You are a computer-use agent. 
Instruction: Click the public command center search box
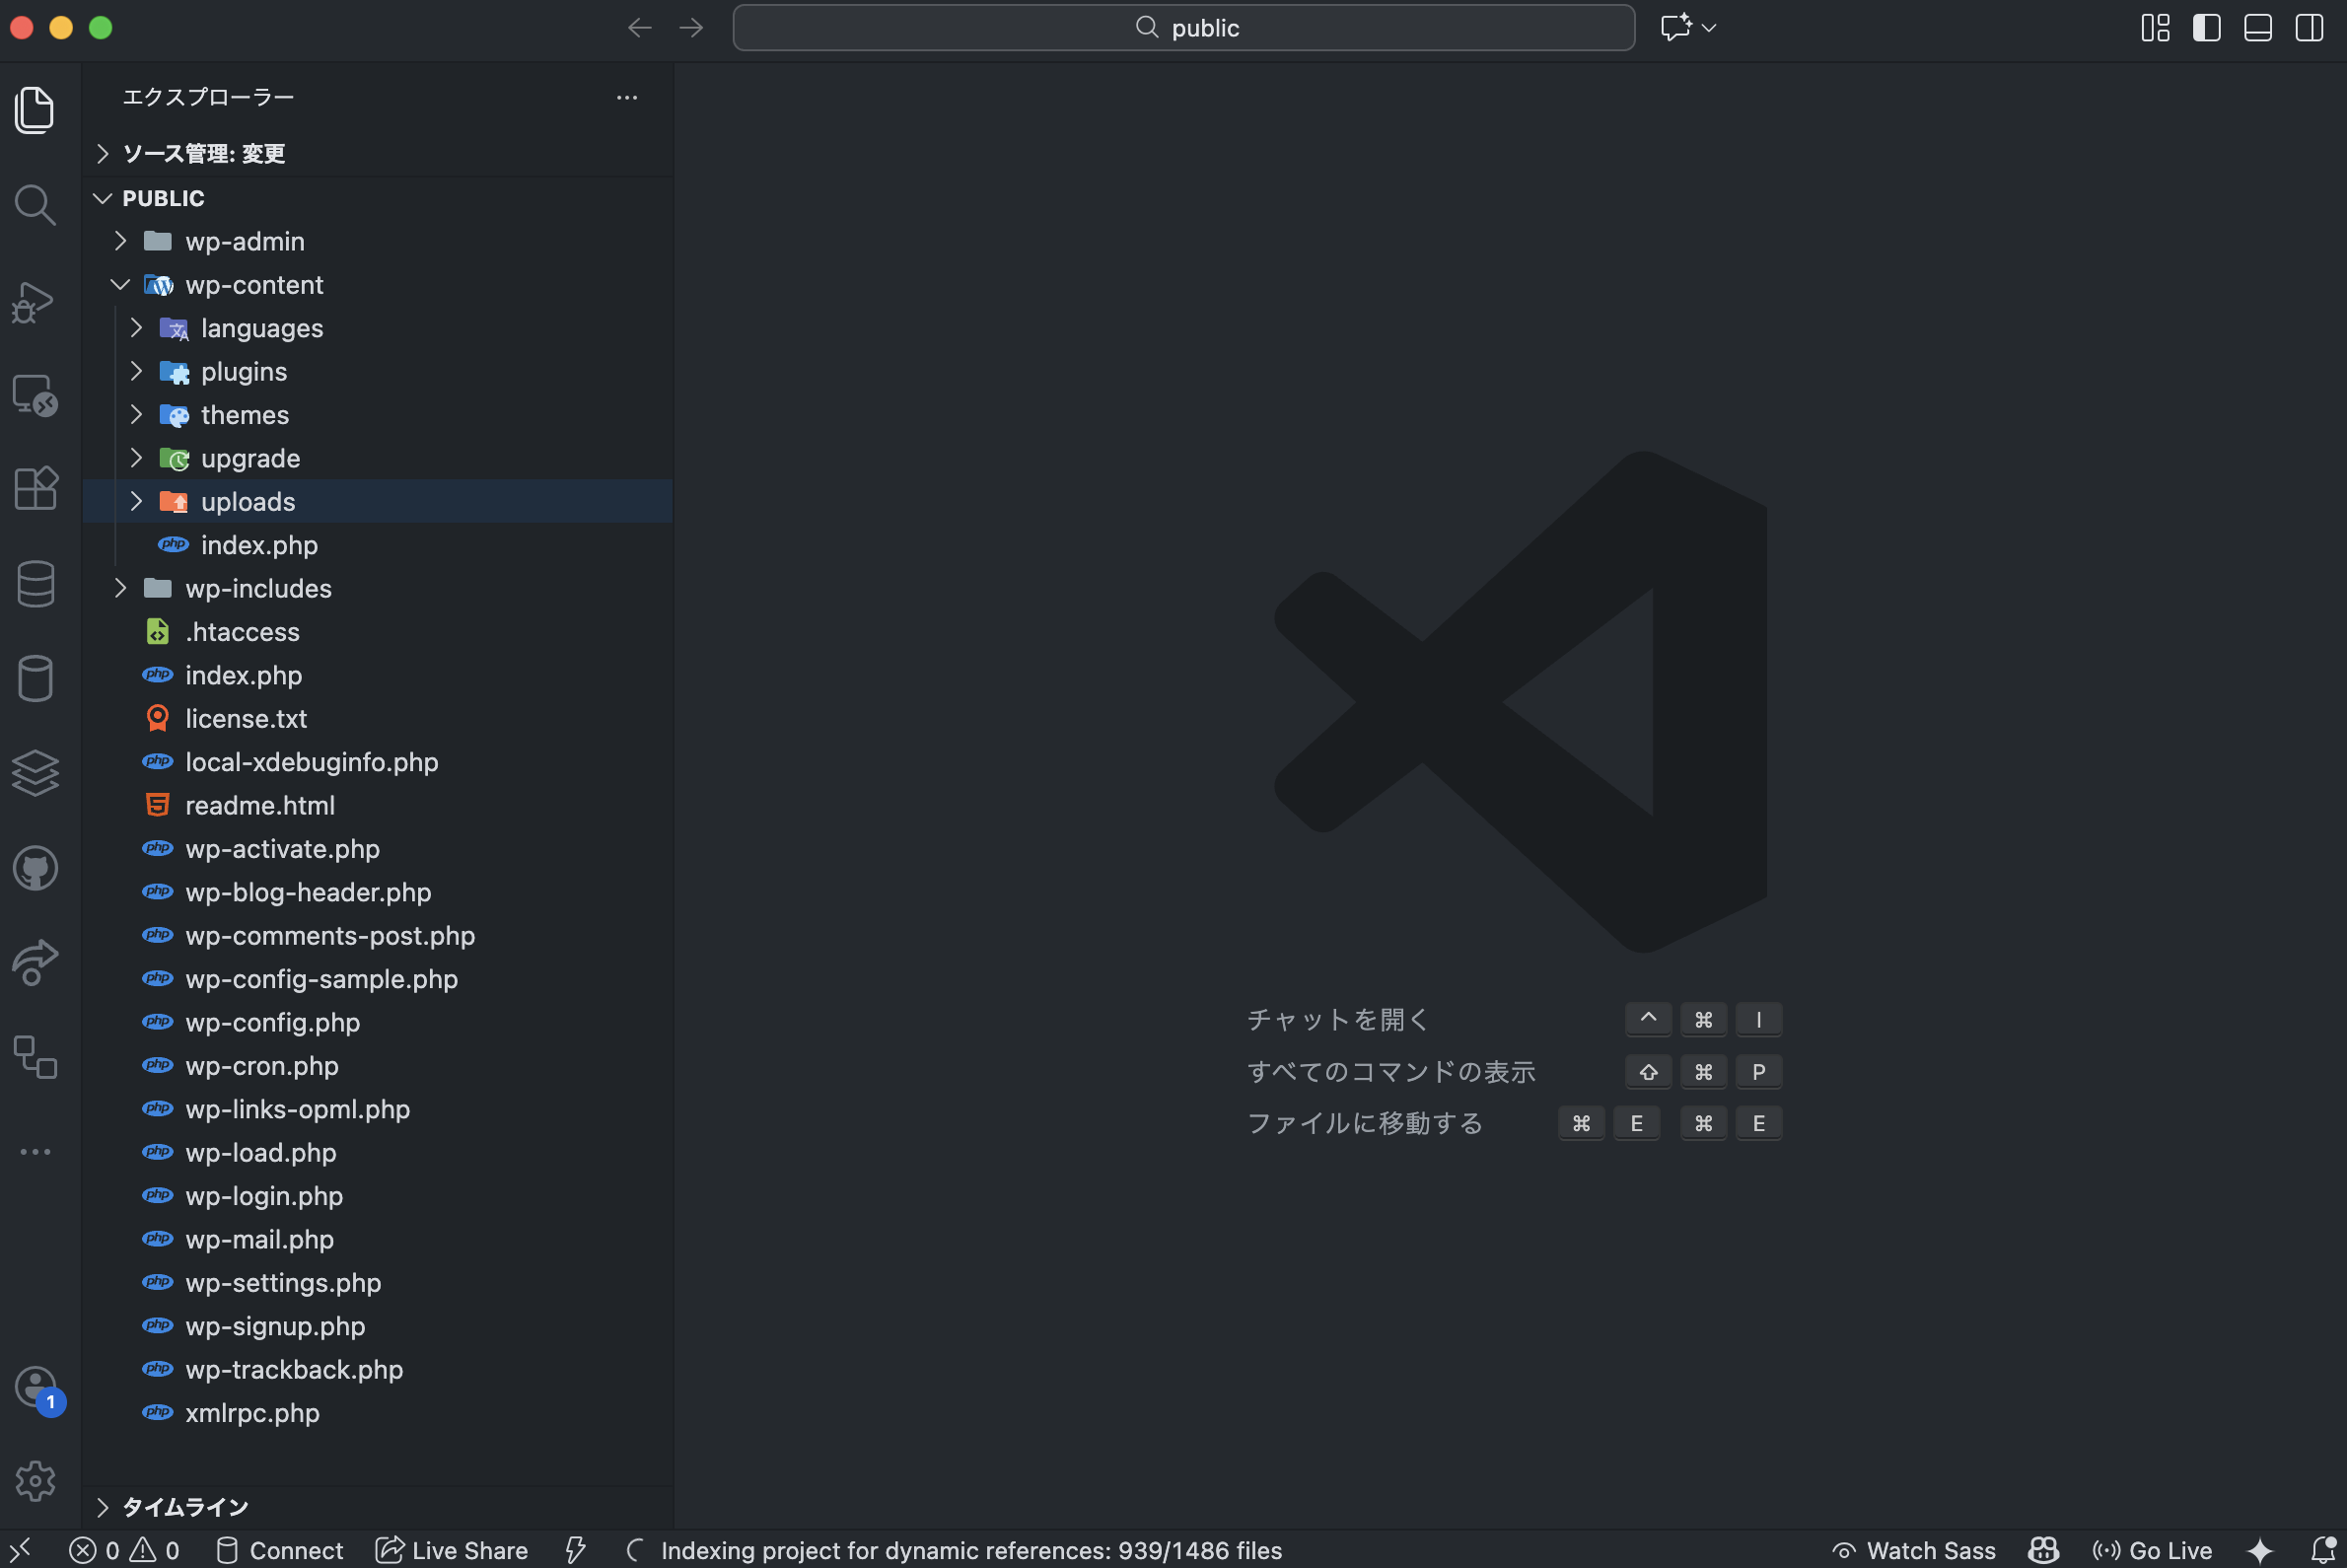[1184, 28]
